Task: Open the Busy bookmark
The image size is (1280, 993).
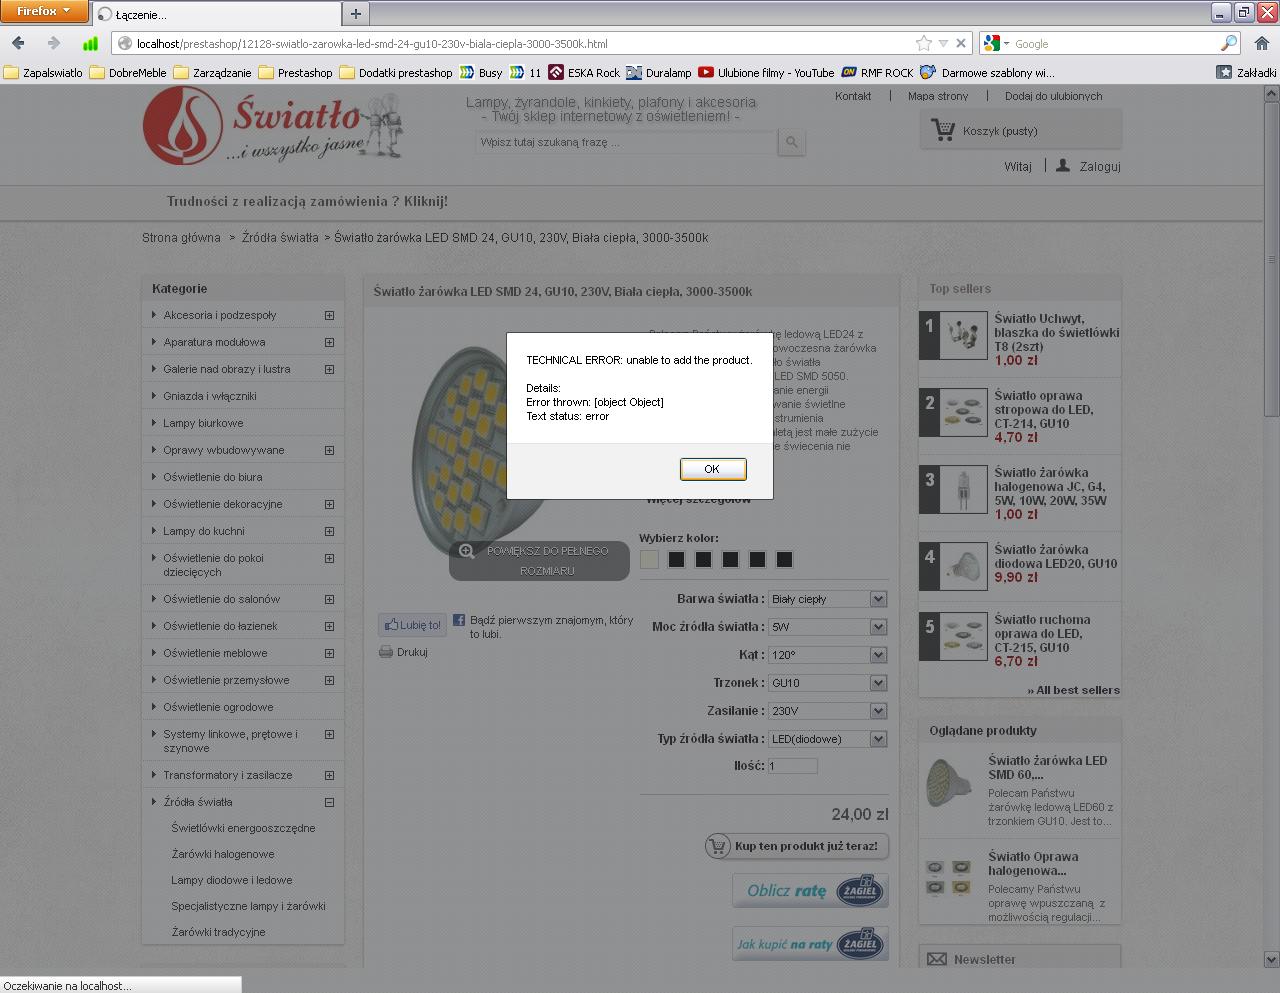Action: 481,72
